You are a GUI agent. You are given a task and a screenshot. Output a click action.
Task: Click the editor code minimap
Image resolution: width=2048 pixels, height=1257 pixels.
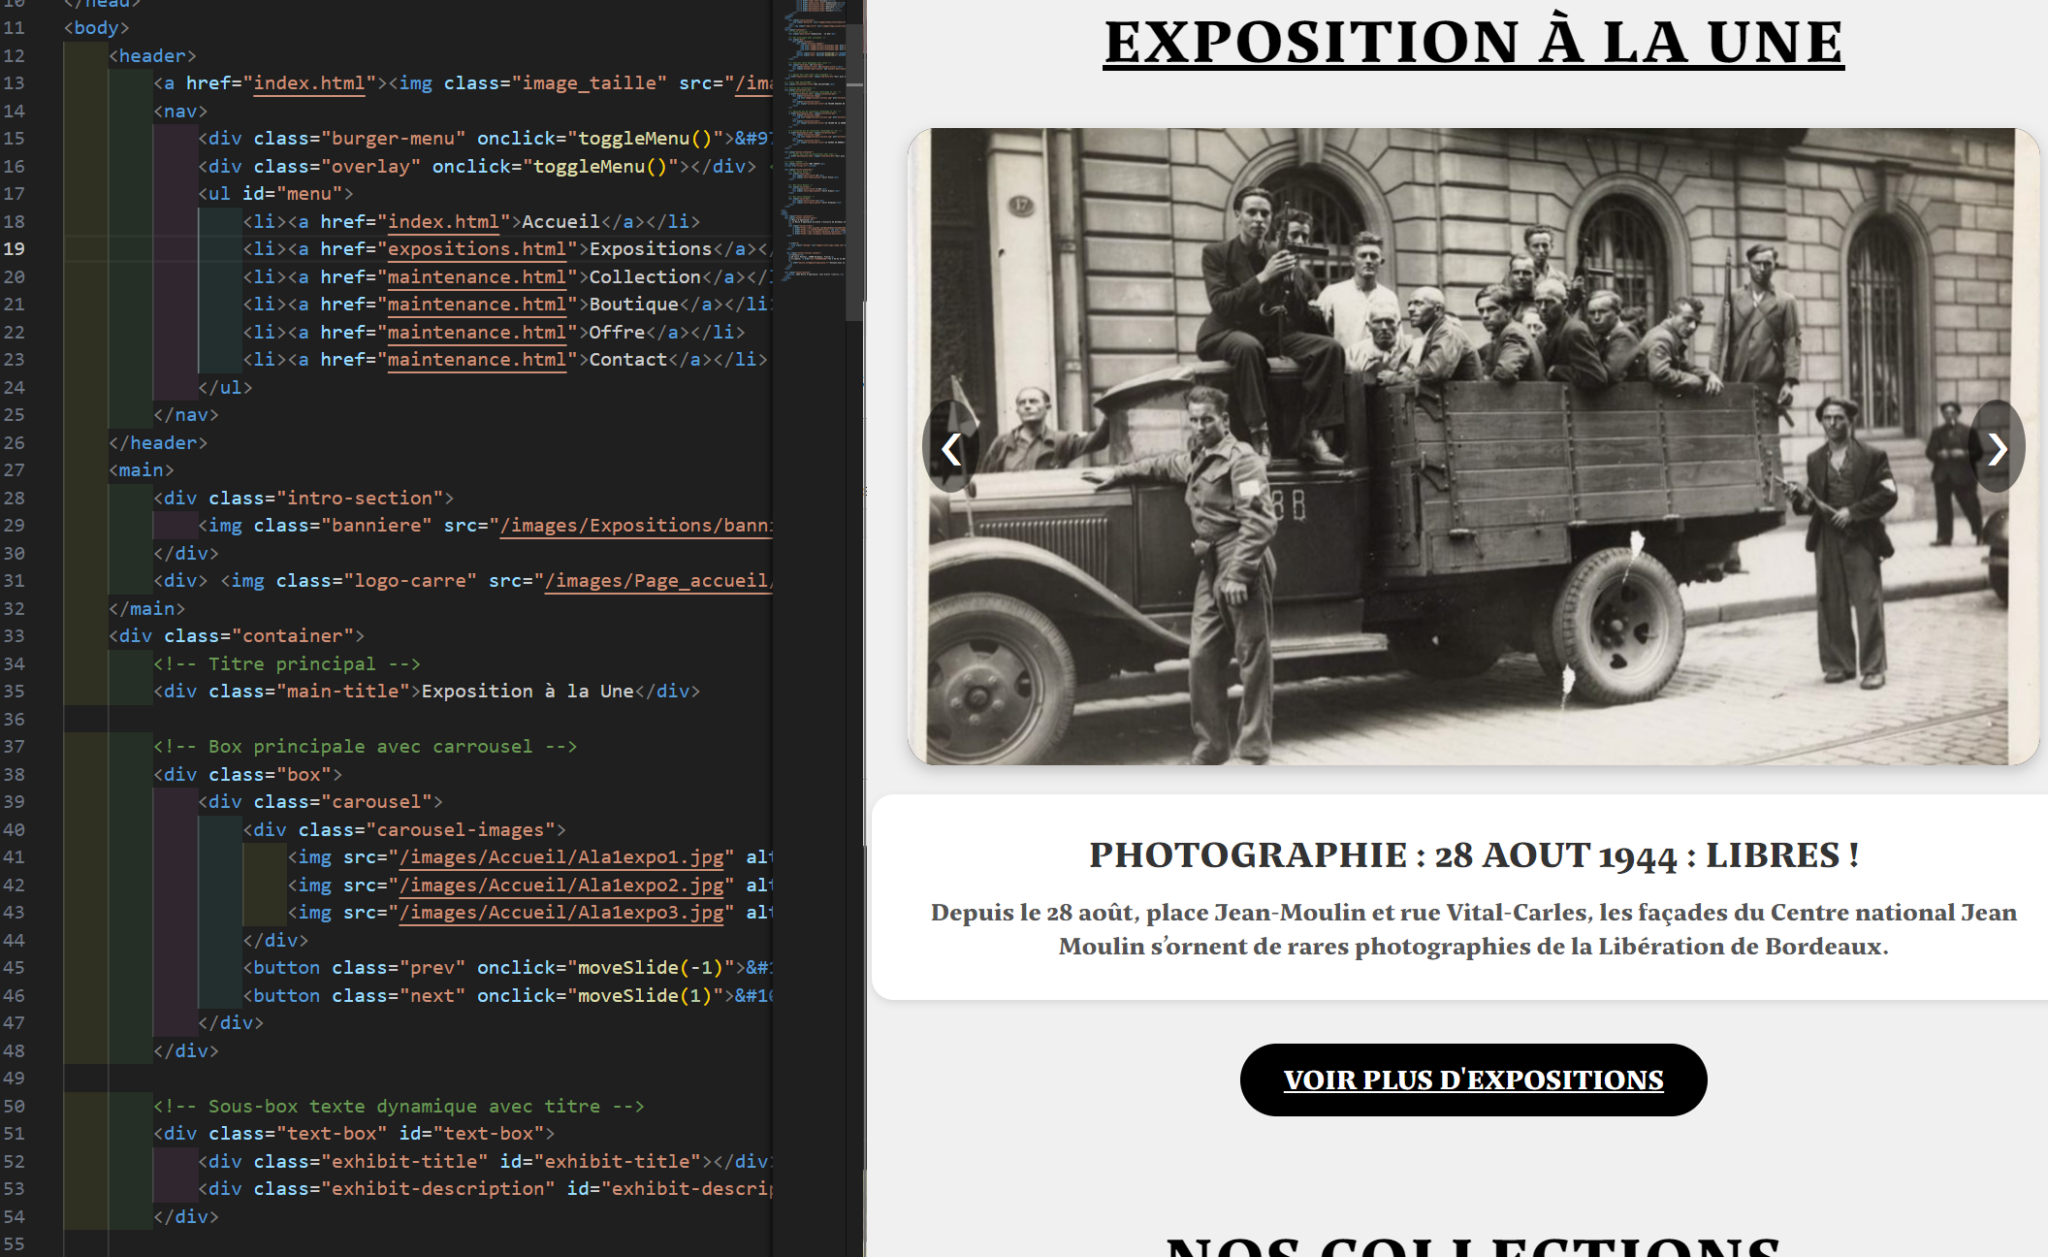pyautogui.click(x=814, y=140)
